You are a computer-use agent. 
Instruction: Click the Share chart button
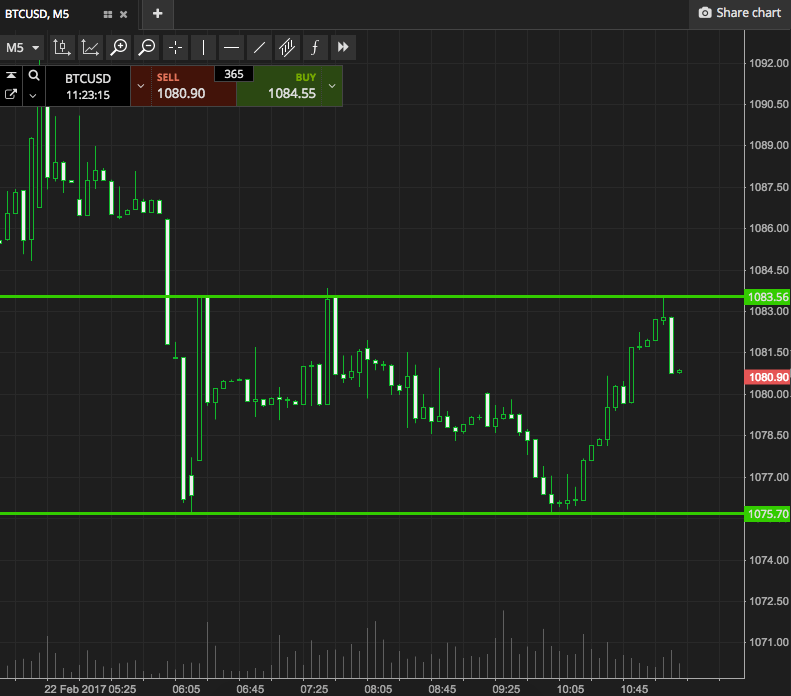click(x=739, y=13)
